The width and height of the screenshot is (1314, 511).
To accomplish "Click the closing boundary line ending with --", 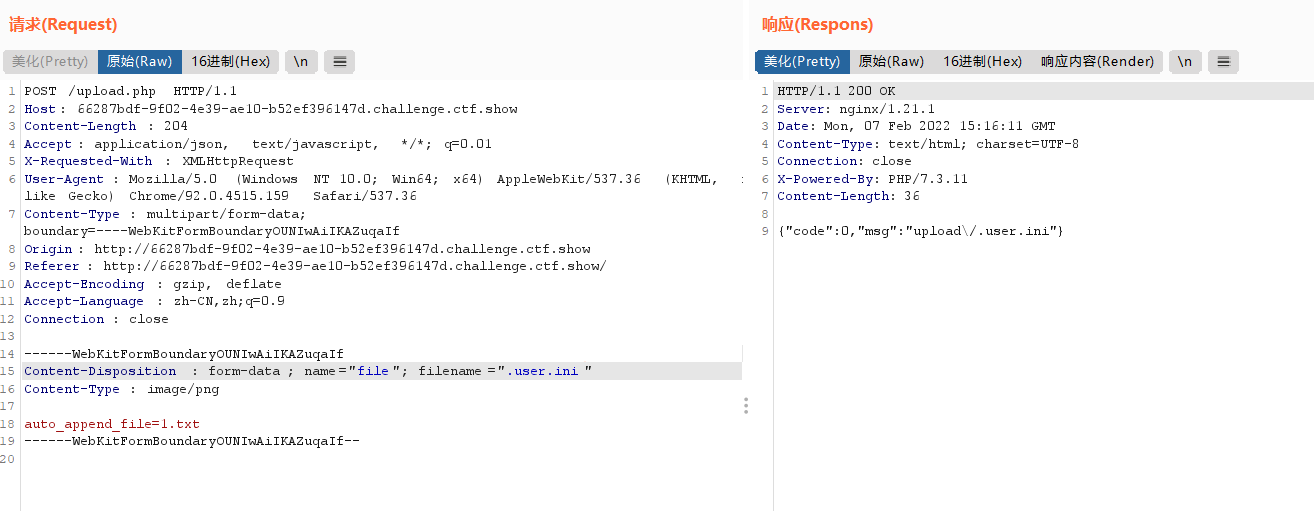I will click(x=192, y=441).
